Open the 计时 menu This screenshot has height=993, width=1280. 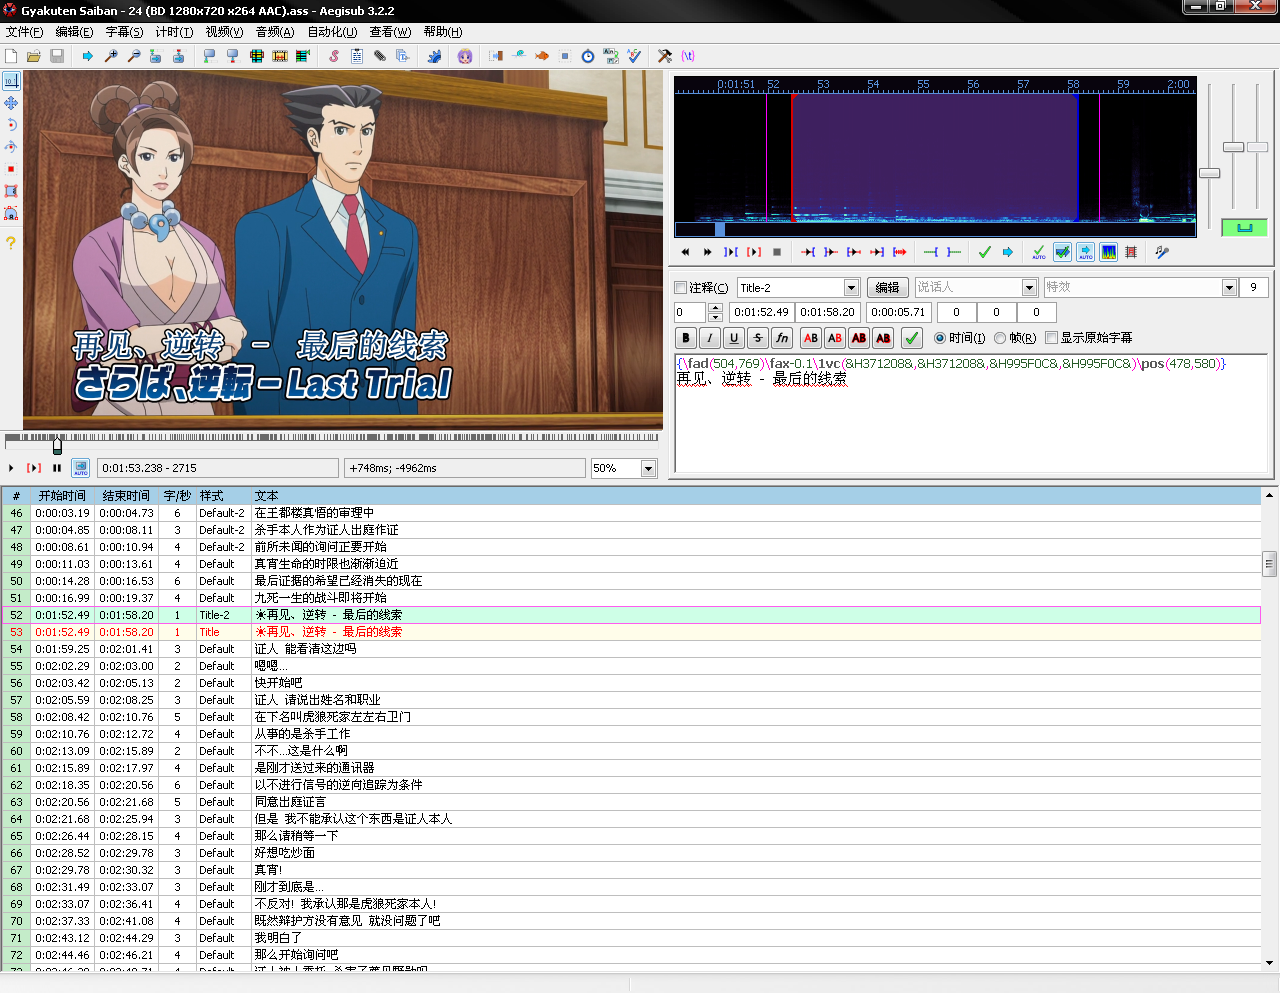174,32
